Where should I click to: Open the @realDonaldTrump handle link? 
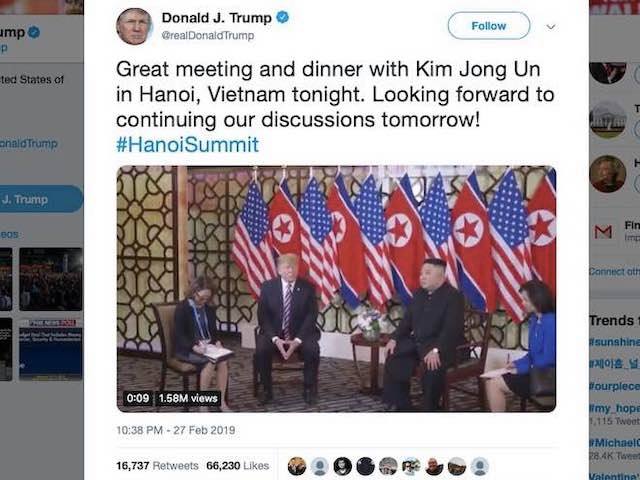(x=208, y=36)
